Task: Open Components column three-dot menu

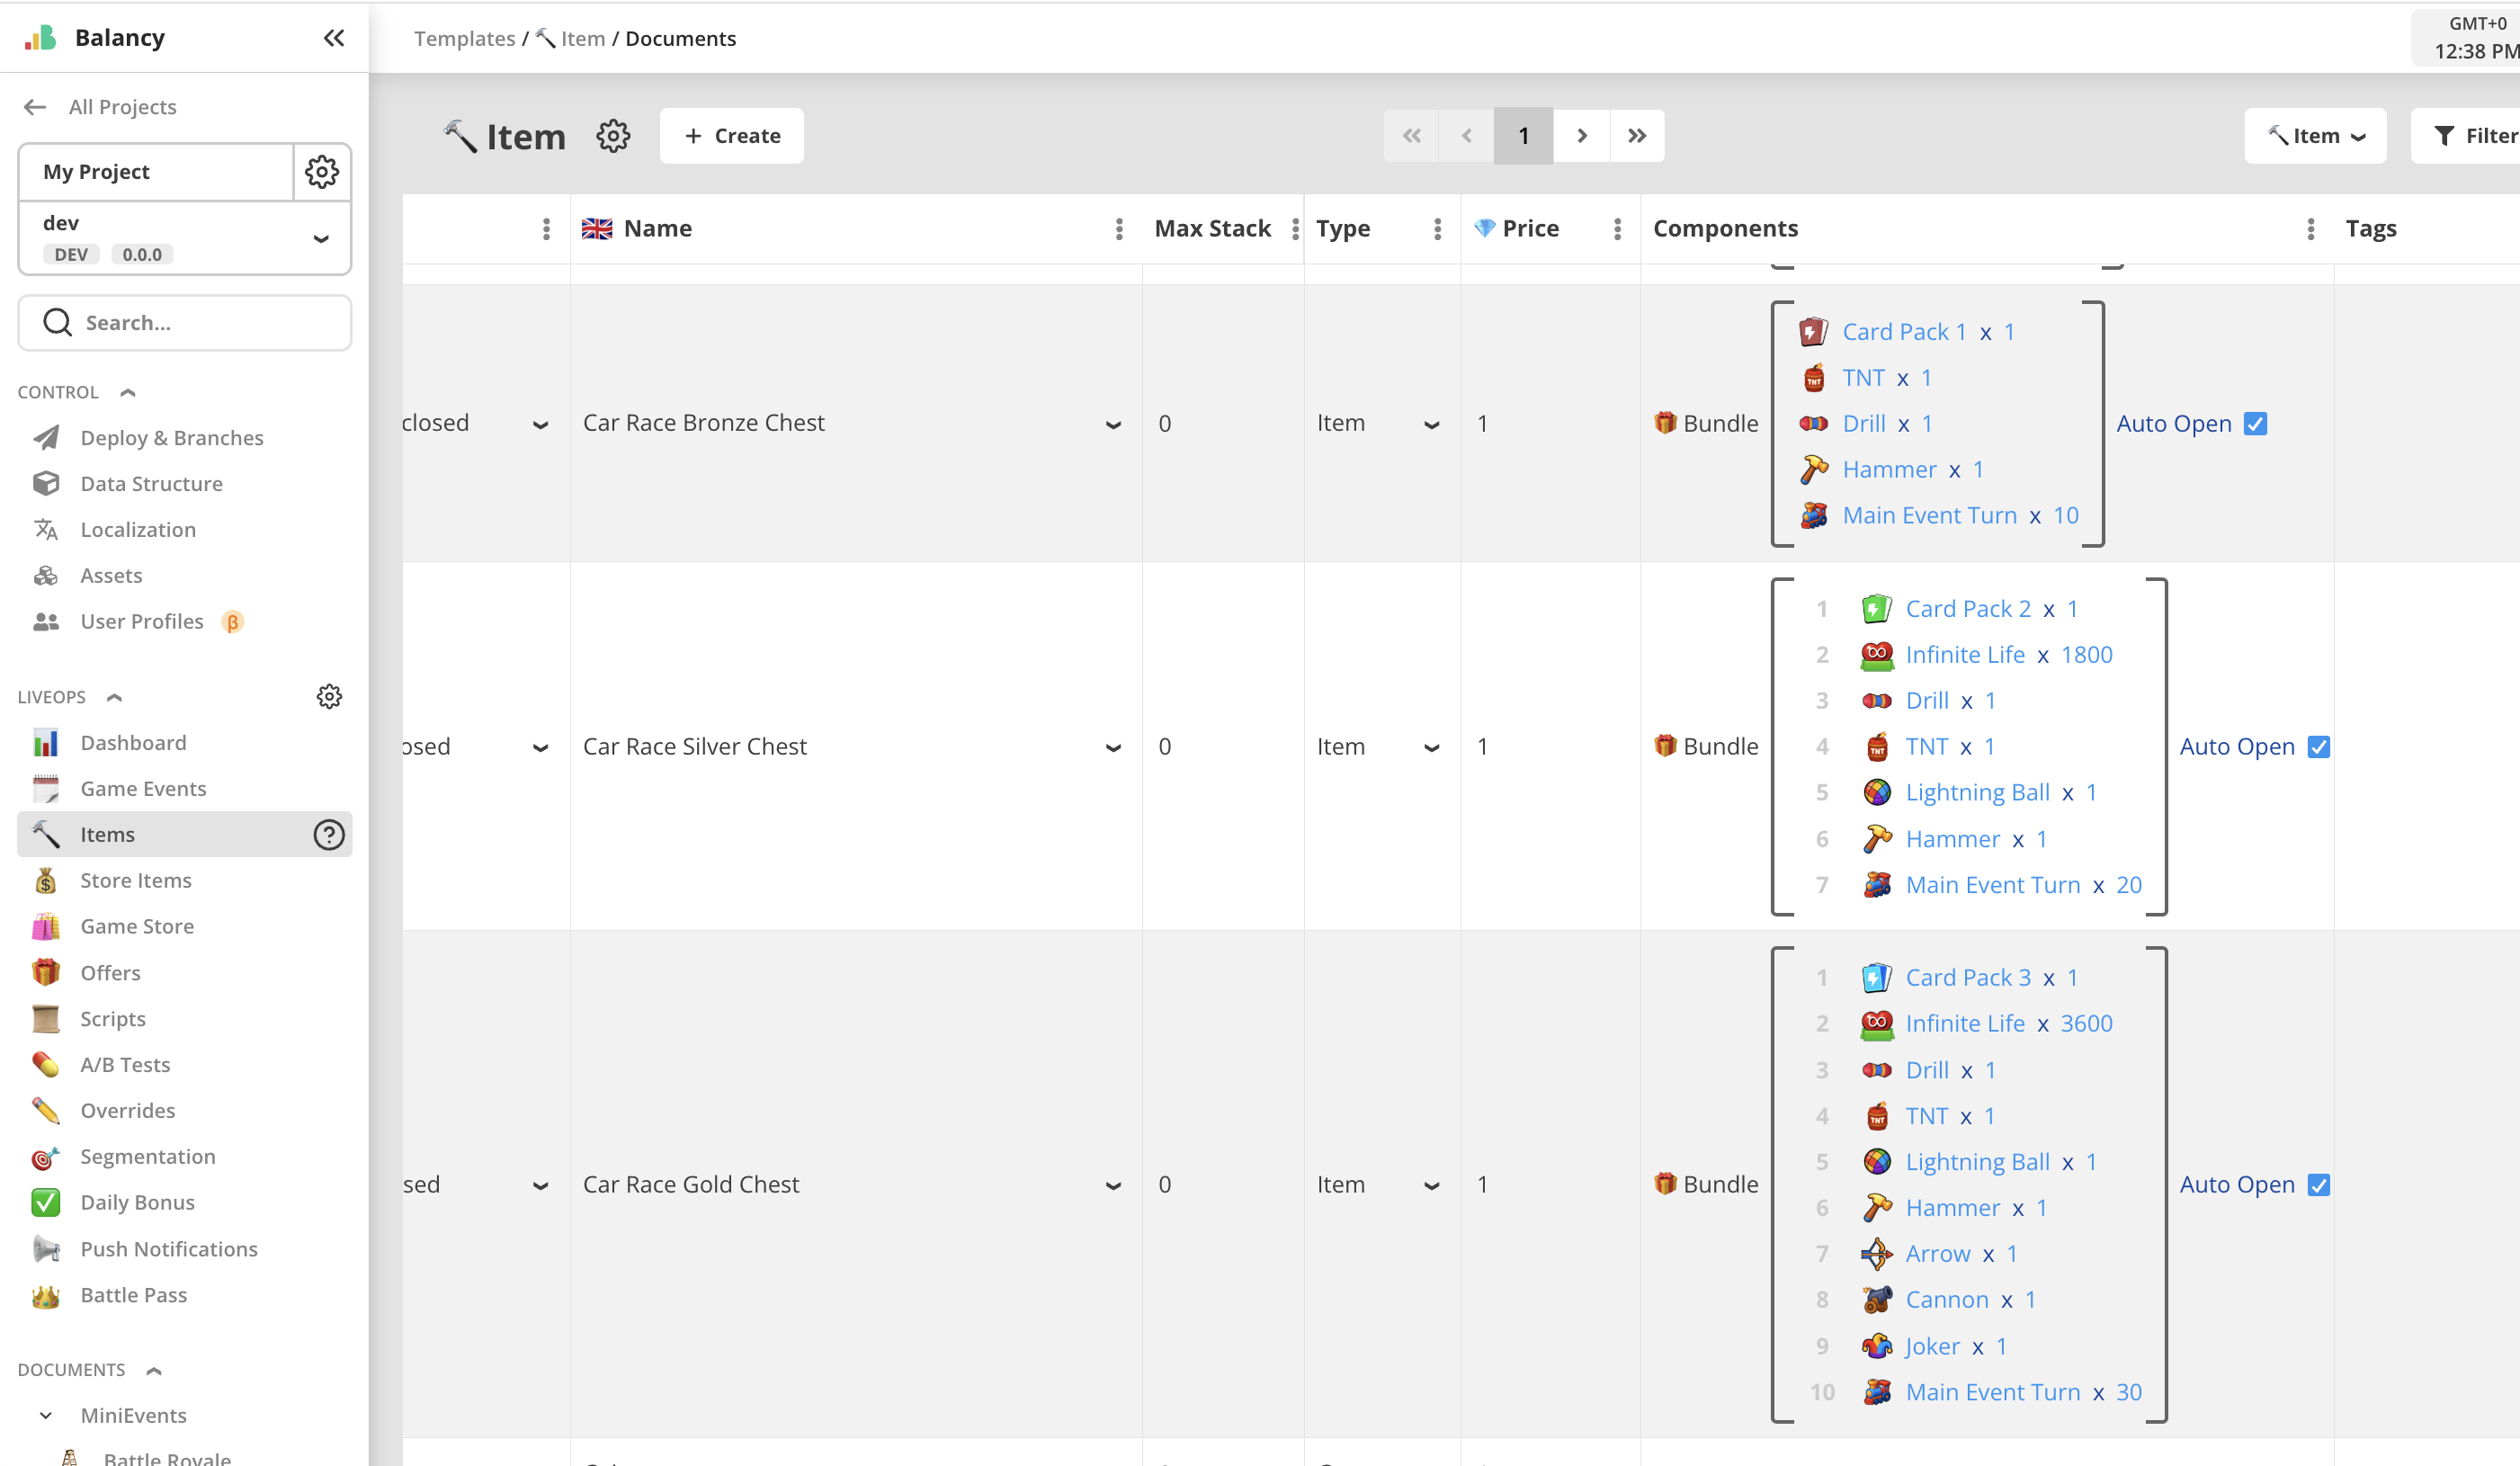Action: (2310, 229)
